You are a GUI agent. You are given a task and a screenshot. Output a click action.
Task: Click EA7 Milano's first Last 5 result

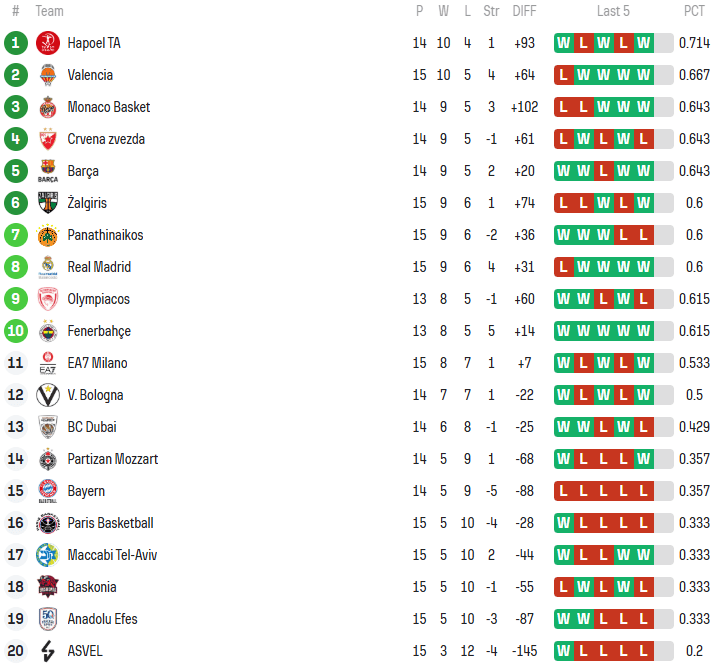[x=564, y=363]
